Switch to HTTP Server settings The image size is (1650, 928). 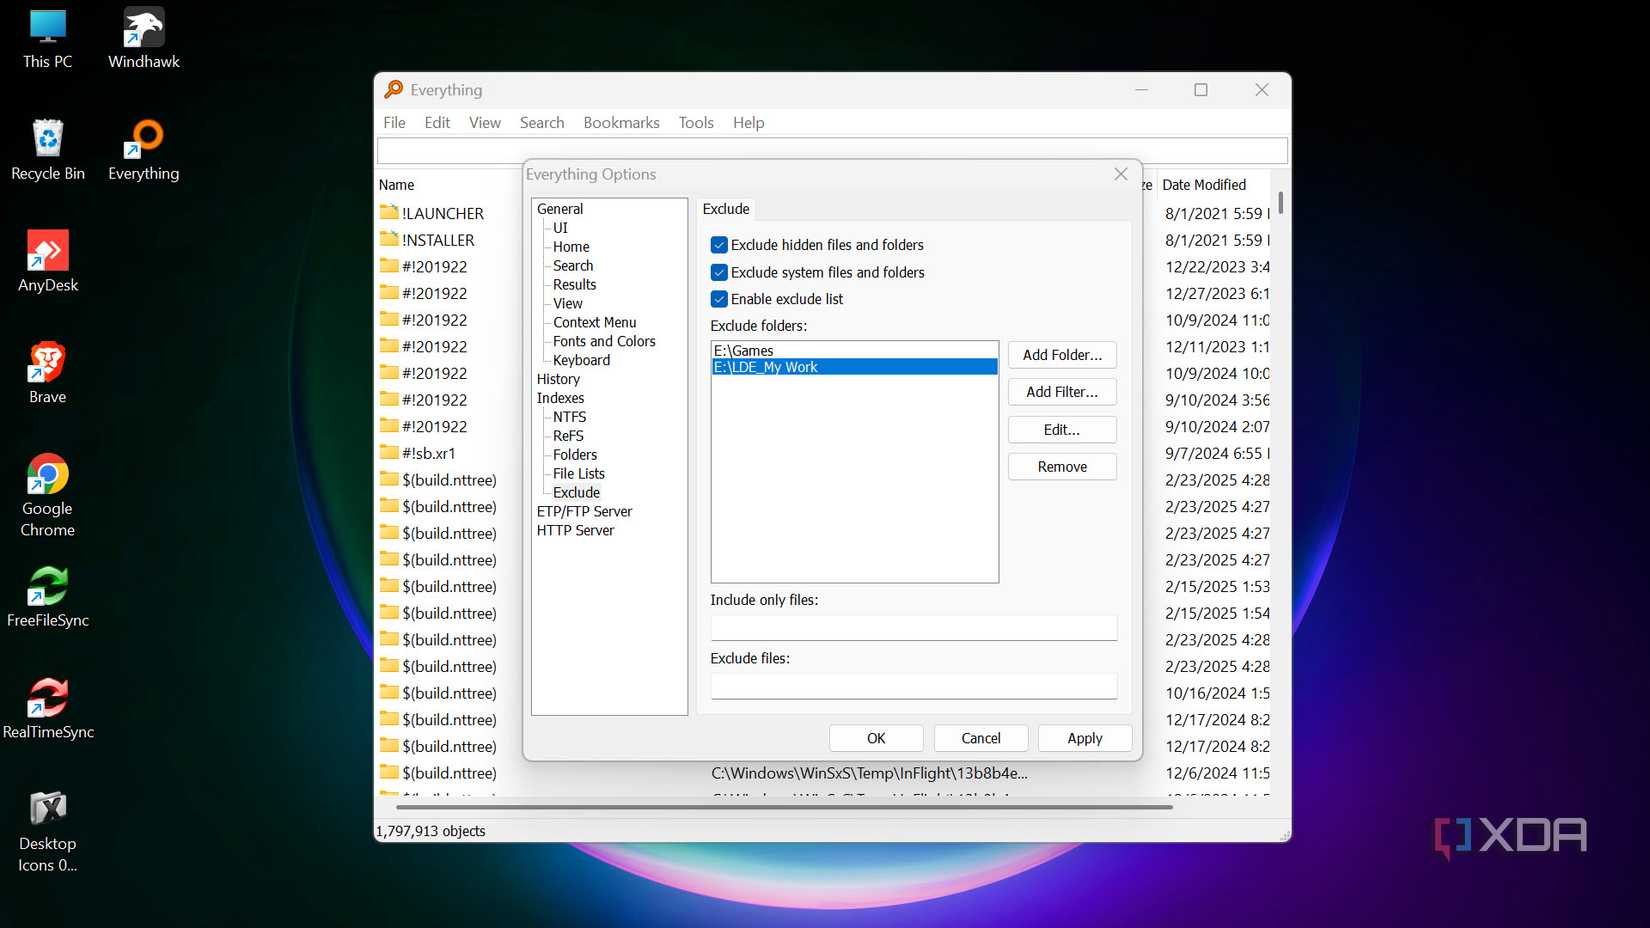[577, 530]
